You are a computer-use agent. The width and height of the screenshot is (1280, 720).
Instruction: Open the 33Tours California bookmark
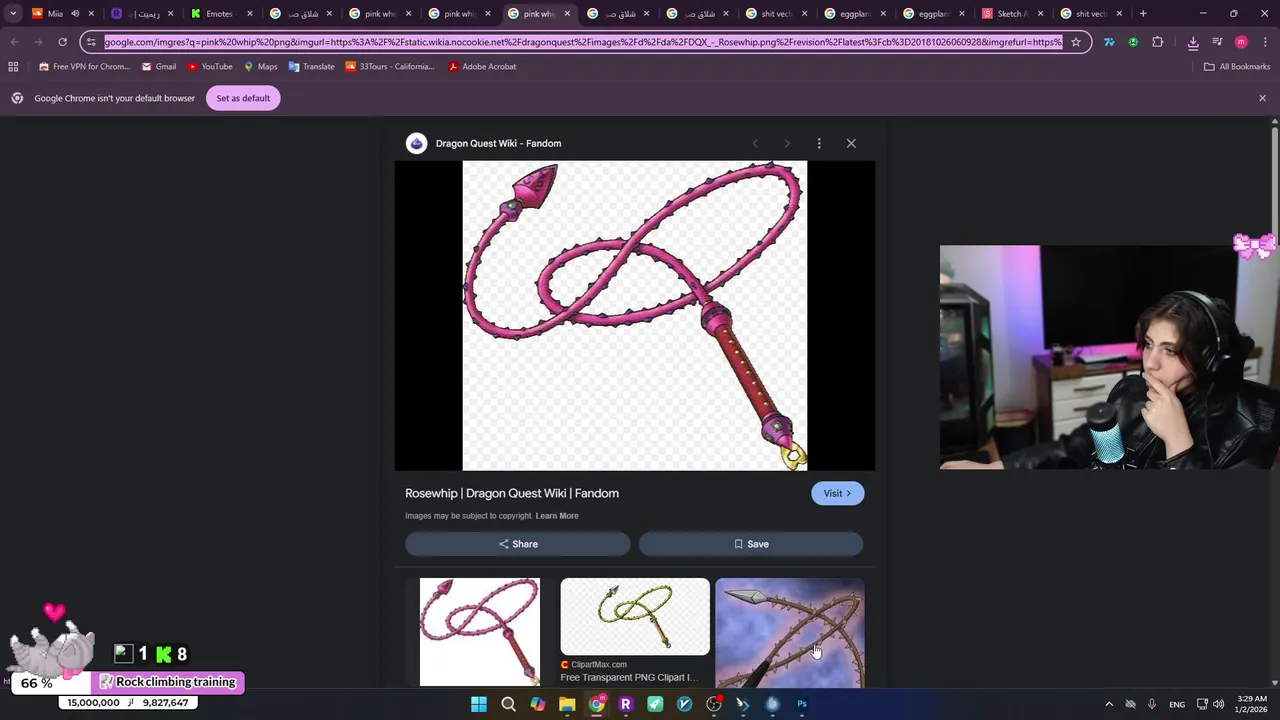pyautogui.click(x=390, y=66)
